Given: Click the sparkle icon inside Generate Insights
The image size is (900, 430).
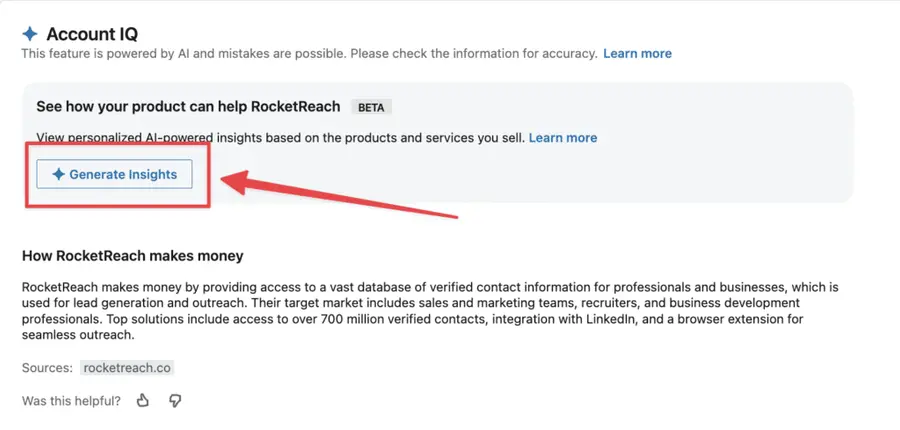Looking at the screenshot, I should [x=58, y=175].
